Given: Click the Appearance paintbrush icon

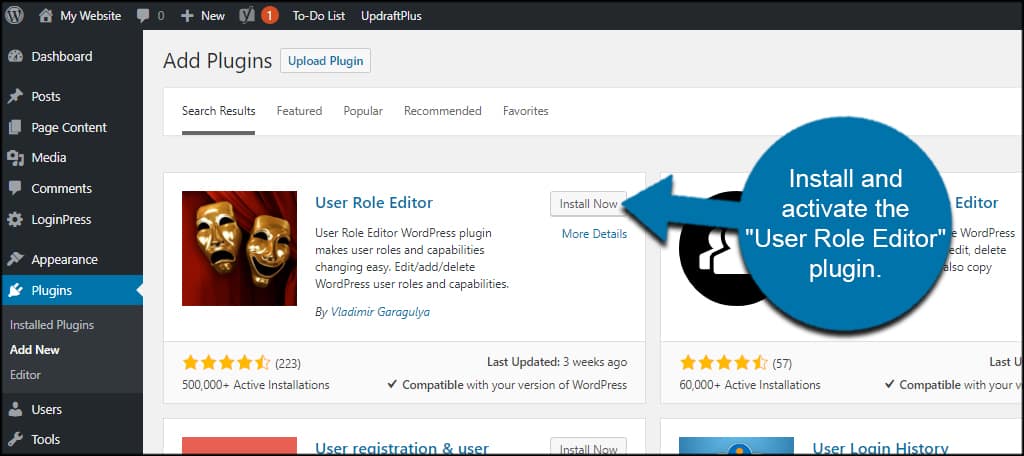Looking at the screenshot, I should [x=16, y=259].
